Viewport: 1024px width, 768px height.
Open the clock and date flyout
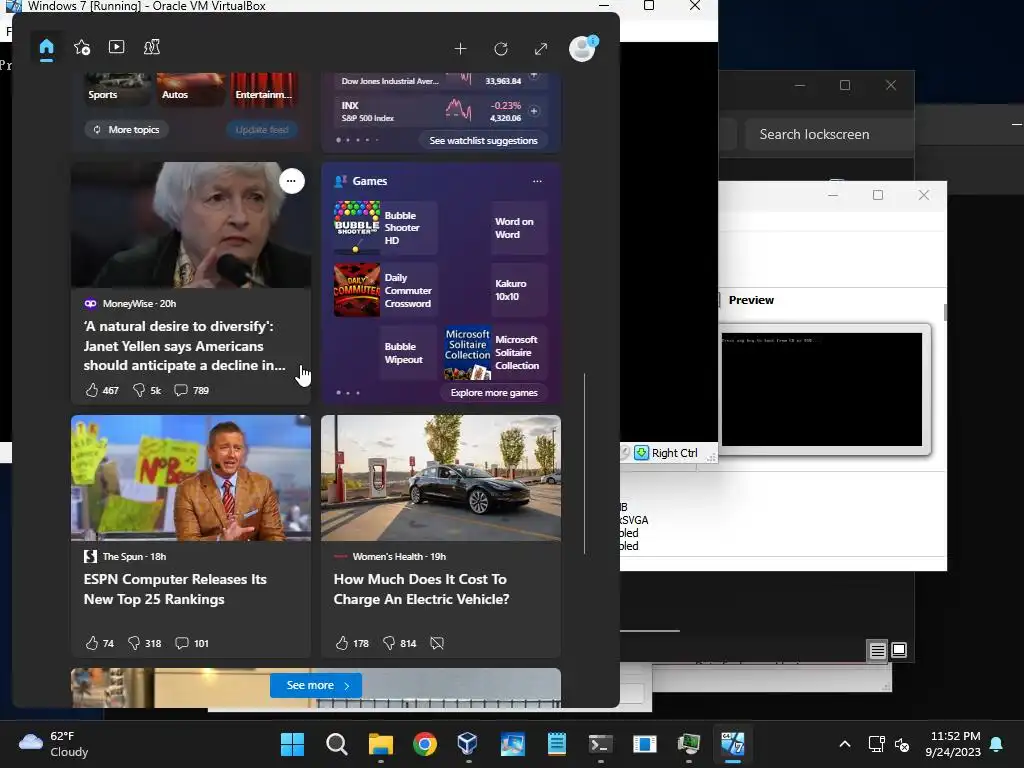pos(953,744)
